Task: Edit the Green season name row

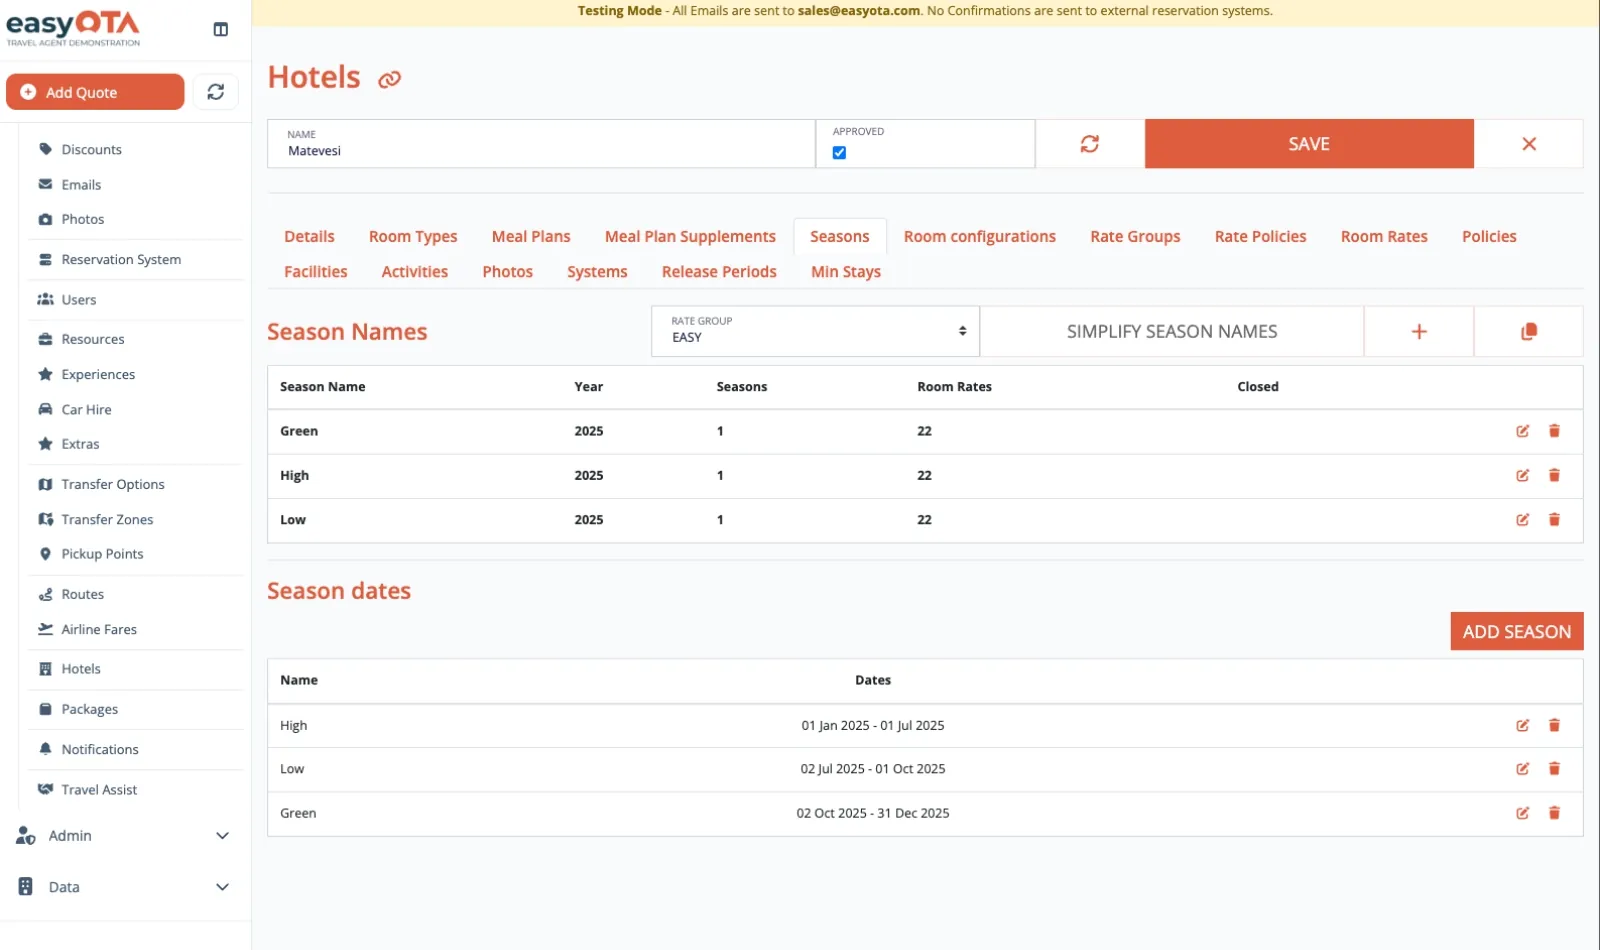Action: pos(1522,431)
